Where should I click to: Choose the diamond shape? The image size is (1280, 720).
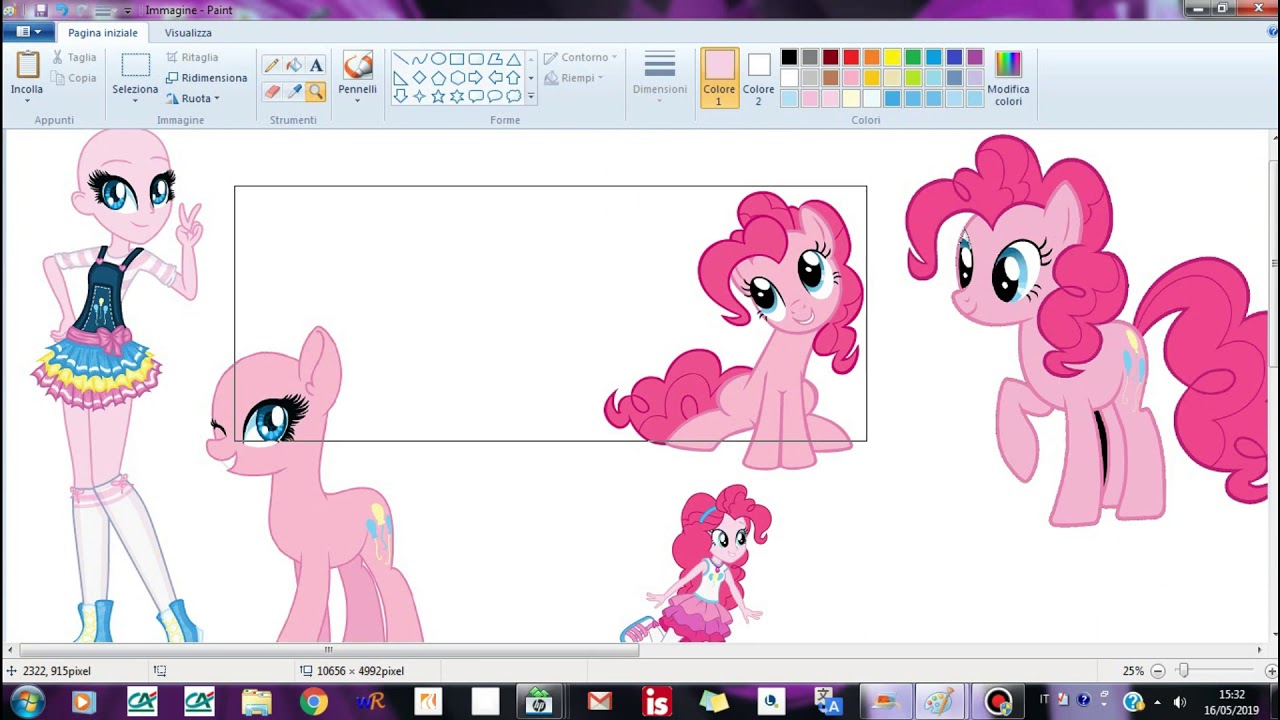(x=419, y=78)
